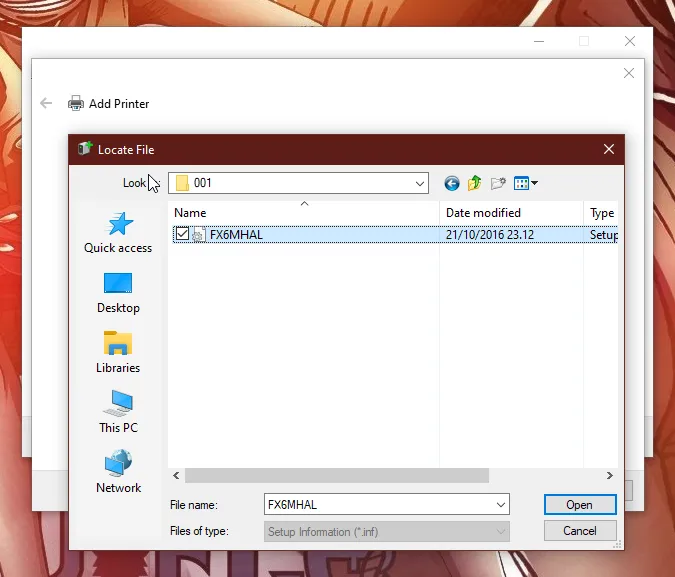Create a new folder
Image resolution: width=675 pixels, height=577 pixels.
click(498, 183)
